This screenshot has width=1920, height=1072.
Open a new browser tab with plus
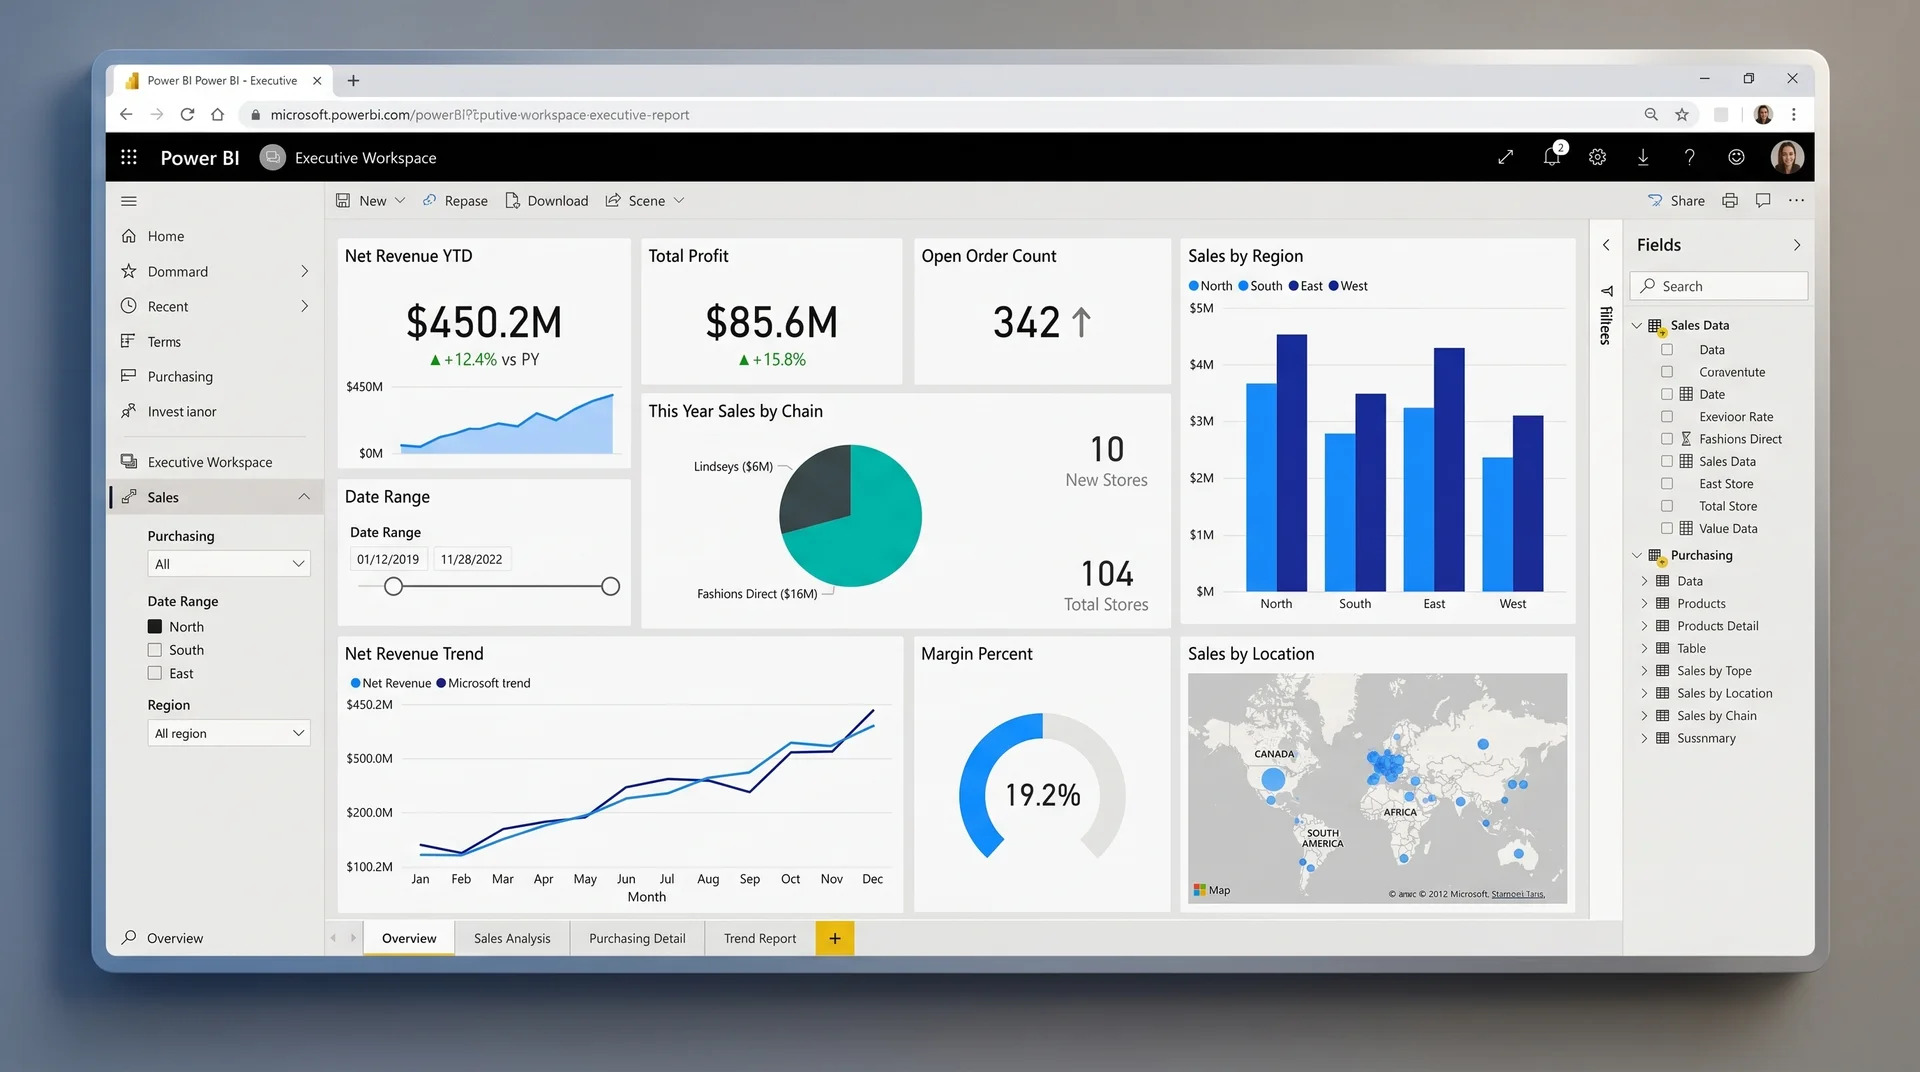click(x=353, y=81)
